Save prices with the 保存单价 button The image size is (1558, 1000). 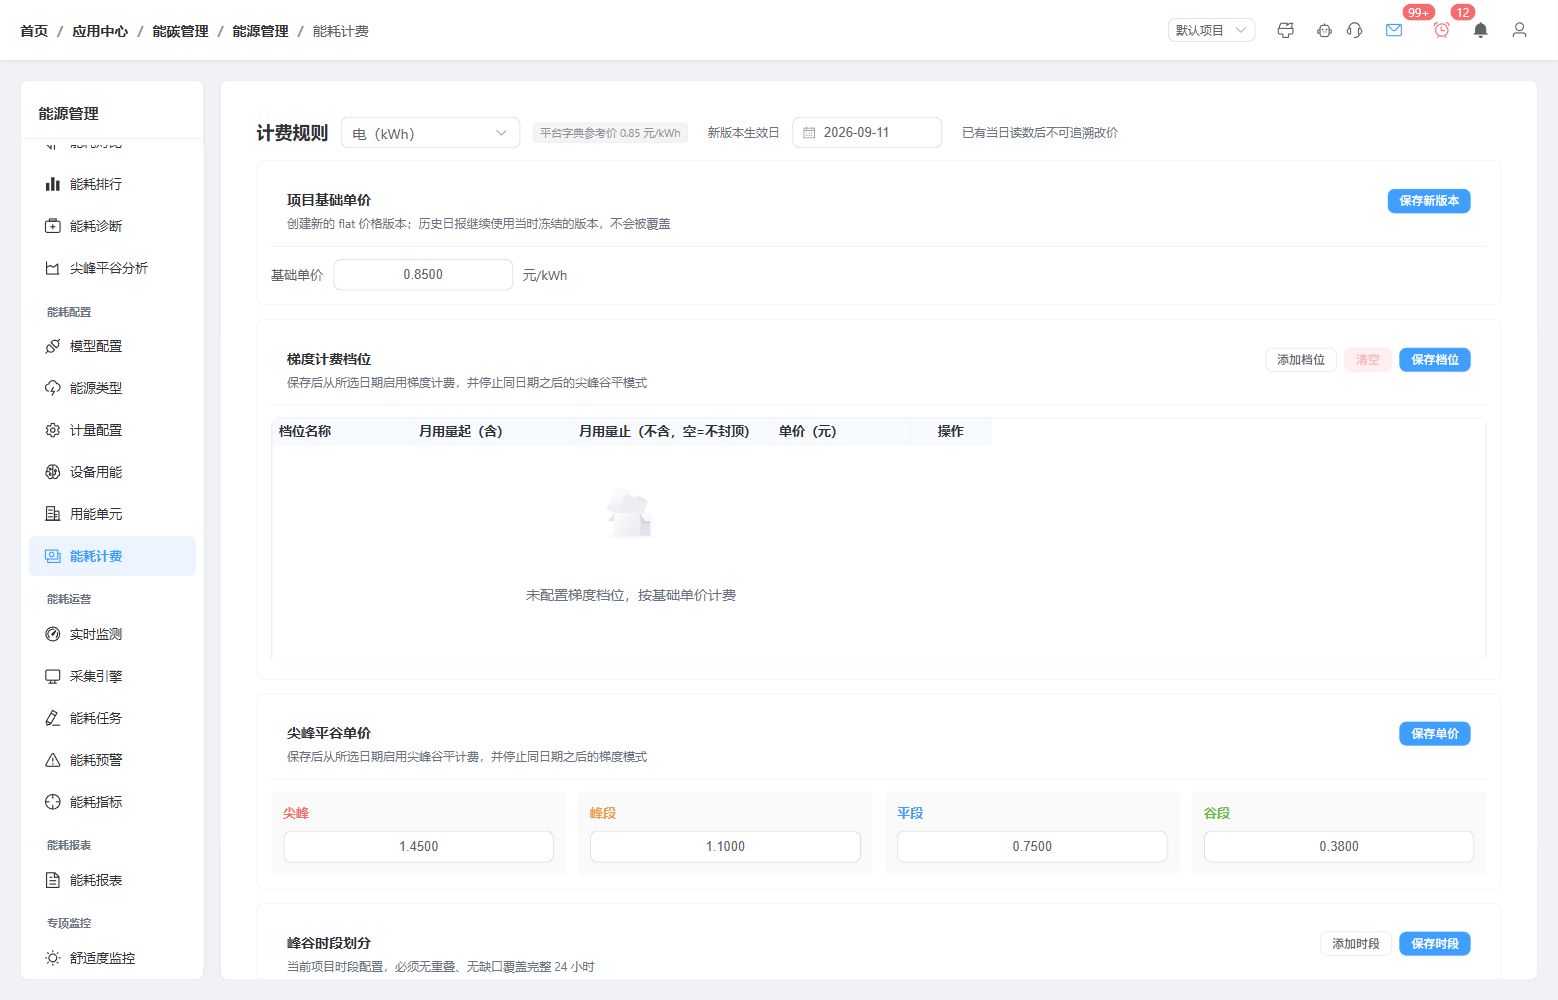point(1434,734)
